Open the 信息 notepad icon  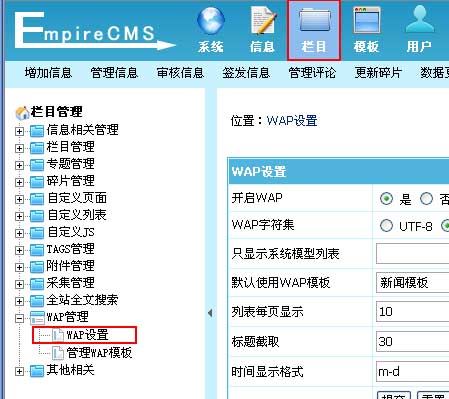263,21
